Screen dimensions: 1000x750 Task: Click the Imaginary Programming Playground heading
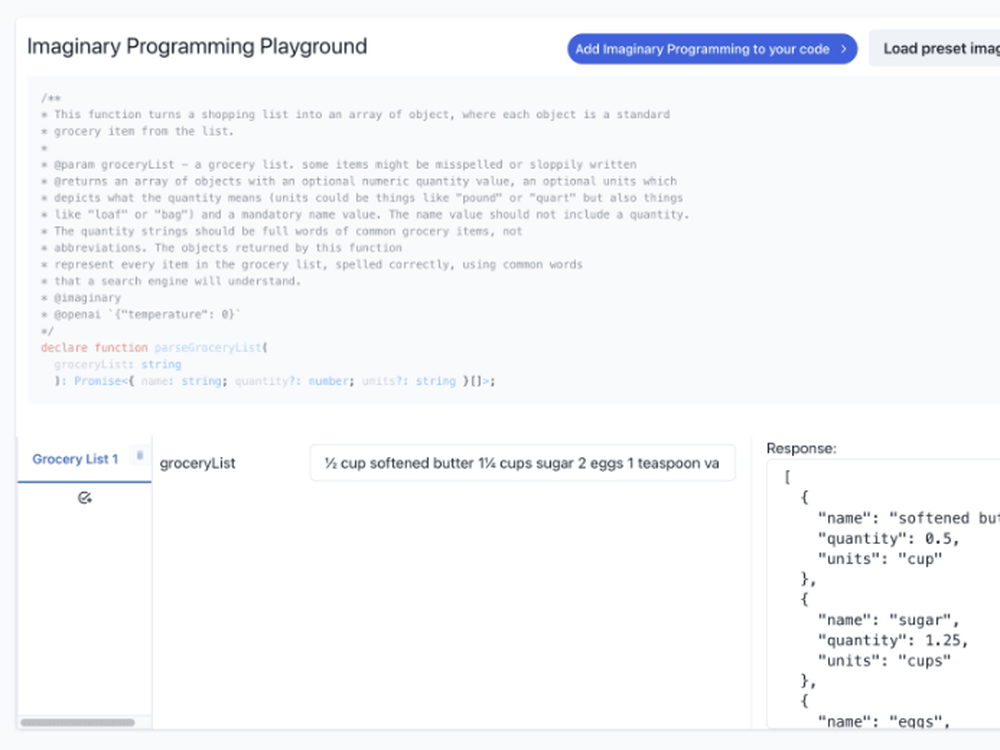(197, 47)
